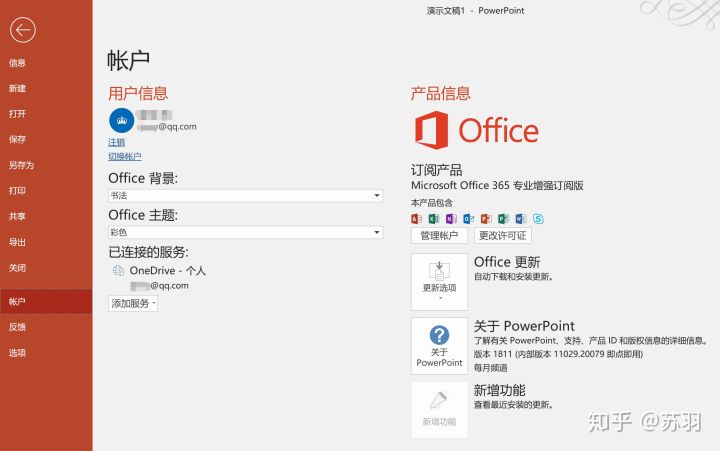
Task: Click the '每月频道' channel text
Action: click(x=490, y=368)
